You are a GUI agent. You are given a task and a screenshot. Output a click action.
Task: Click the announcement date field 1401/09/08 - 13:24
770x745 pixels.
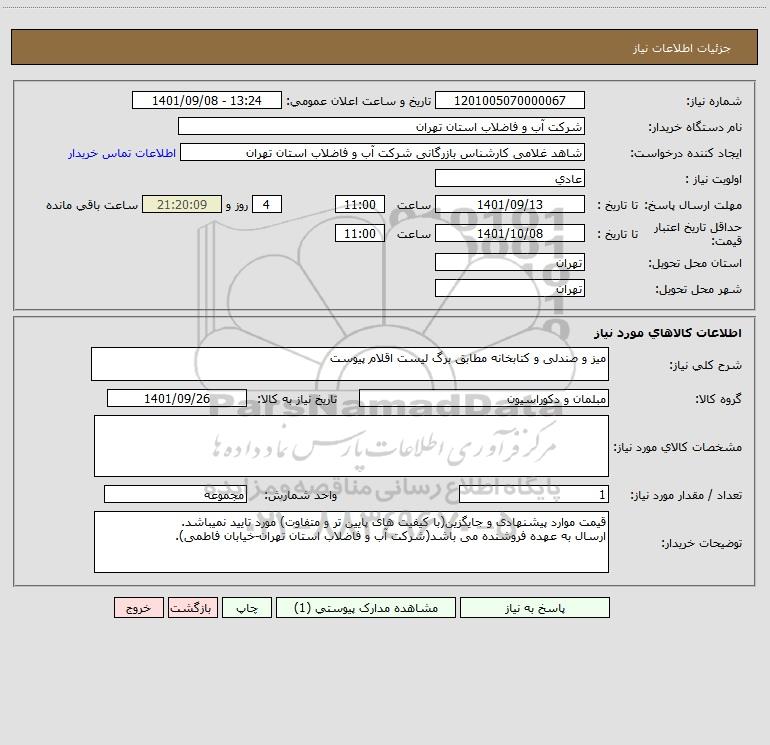pyautogui.click(x=207, y=100)
